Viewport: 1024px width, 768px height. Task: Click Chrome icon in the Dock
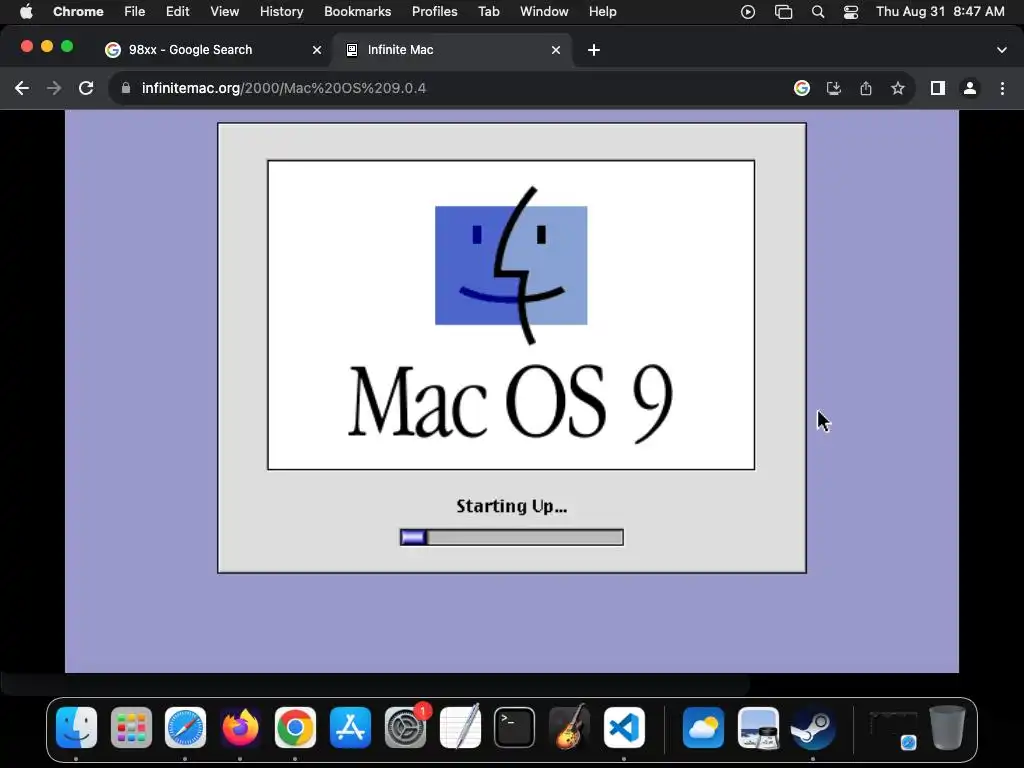(x=295, y=728)
